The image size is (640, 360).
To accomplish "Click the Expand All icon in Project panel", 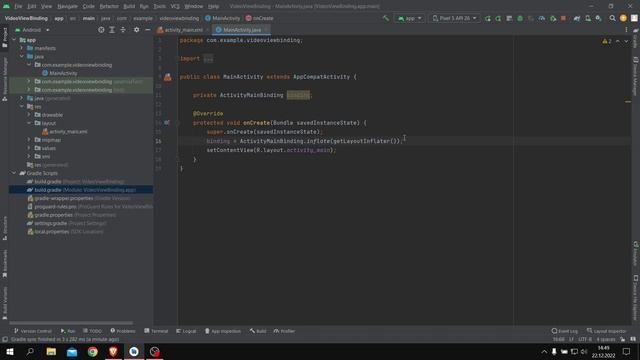I will (112, 30).
